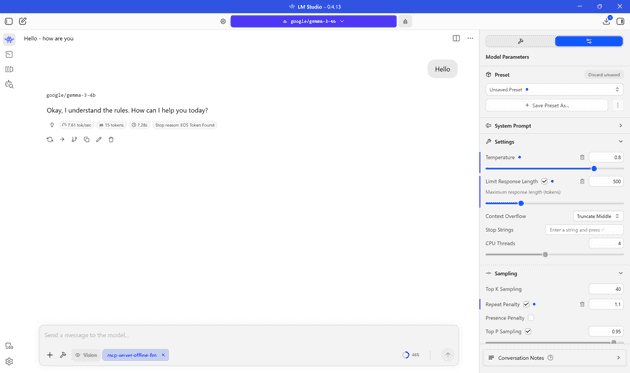Collapse the Settings section

(x=554, y=141)
